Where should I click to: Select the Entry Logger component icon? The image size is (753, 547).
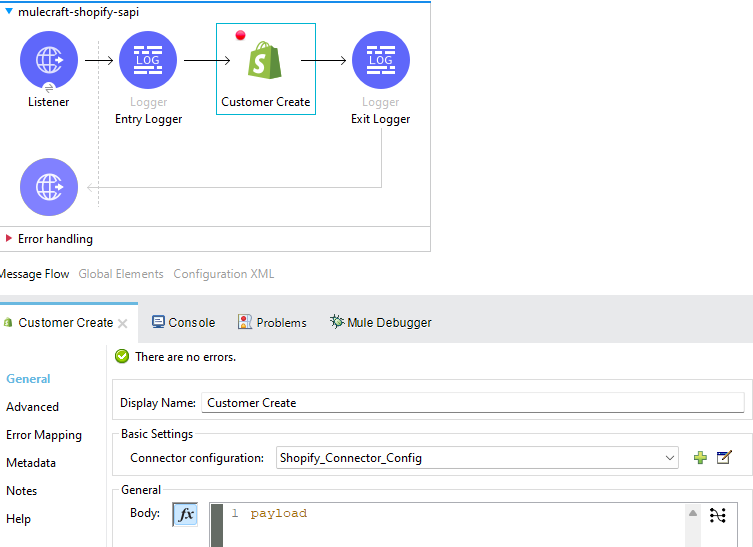pyautogui.click(x=148, y=60)
